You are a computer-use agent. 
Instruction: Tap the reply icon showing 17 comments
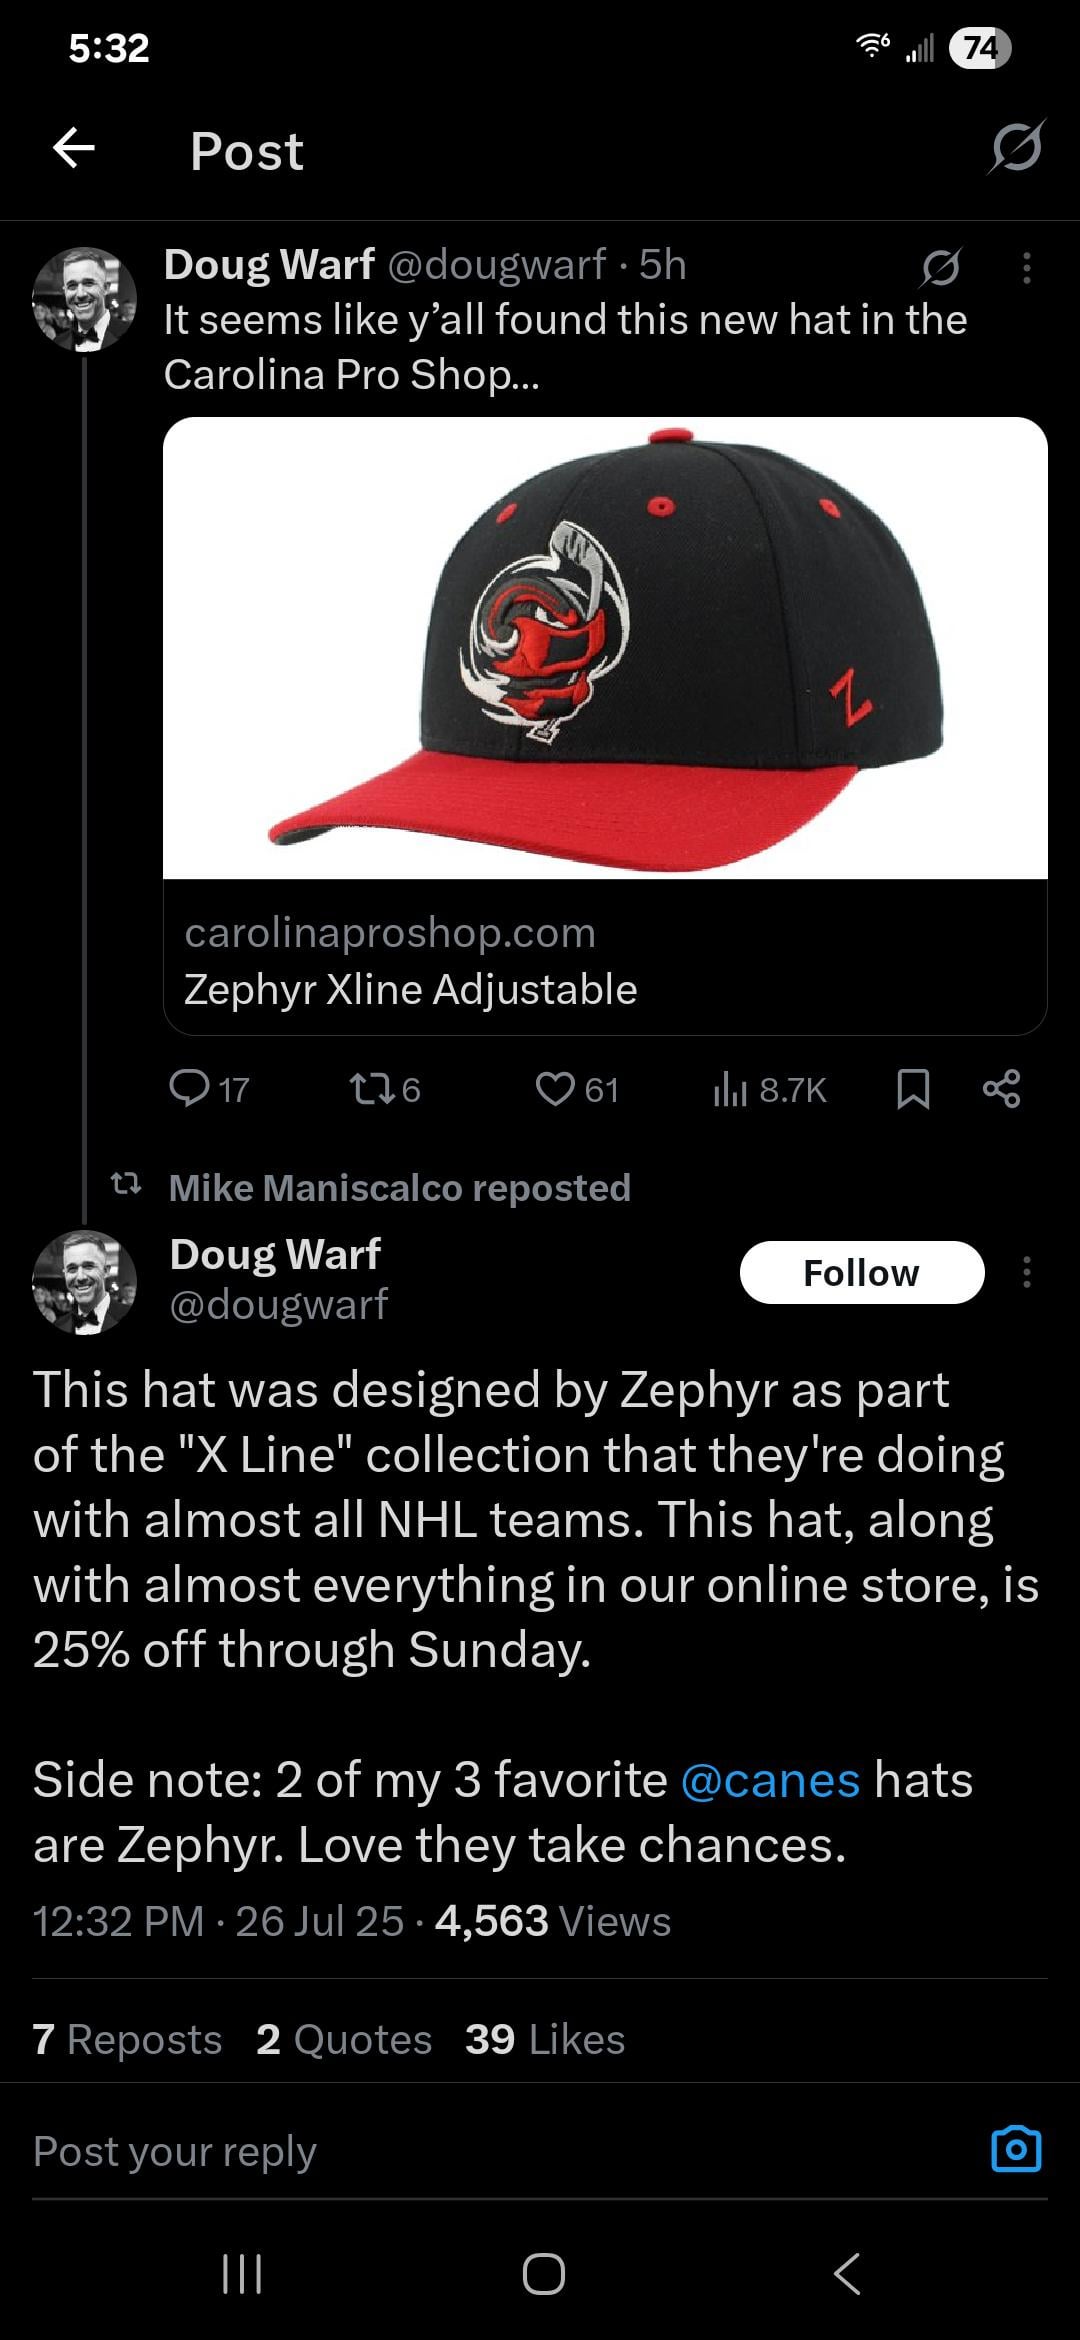190,1088
